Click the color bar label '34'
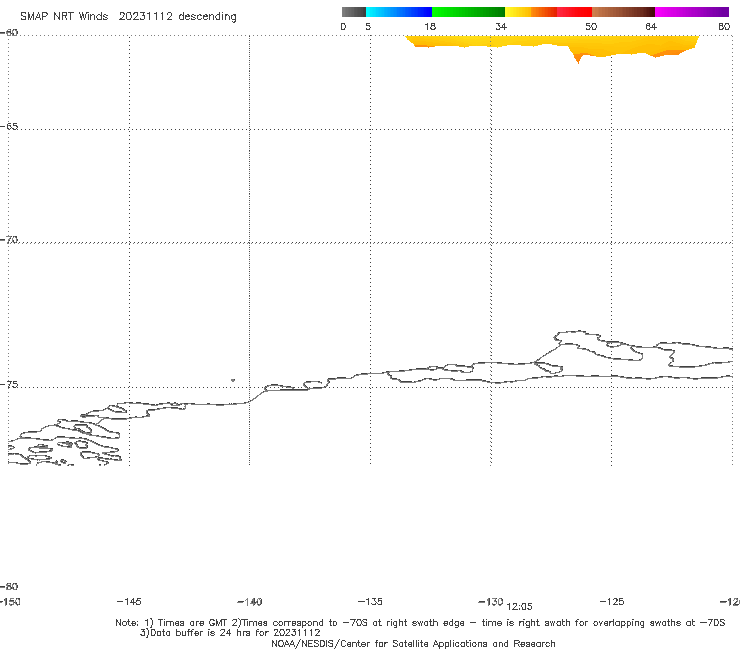This screenshot has height=650, width=740. click(501, 26)
